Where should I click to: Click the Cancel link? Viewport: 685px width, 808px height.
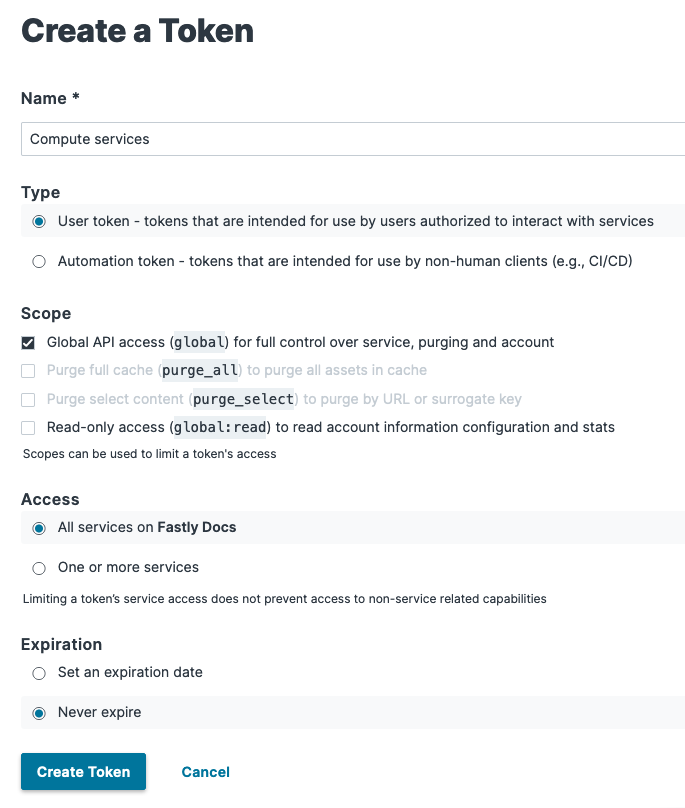coord(205,771)
